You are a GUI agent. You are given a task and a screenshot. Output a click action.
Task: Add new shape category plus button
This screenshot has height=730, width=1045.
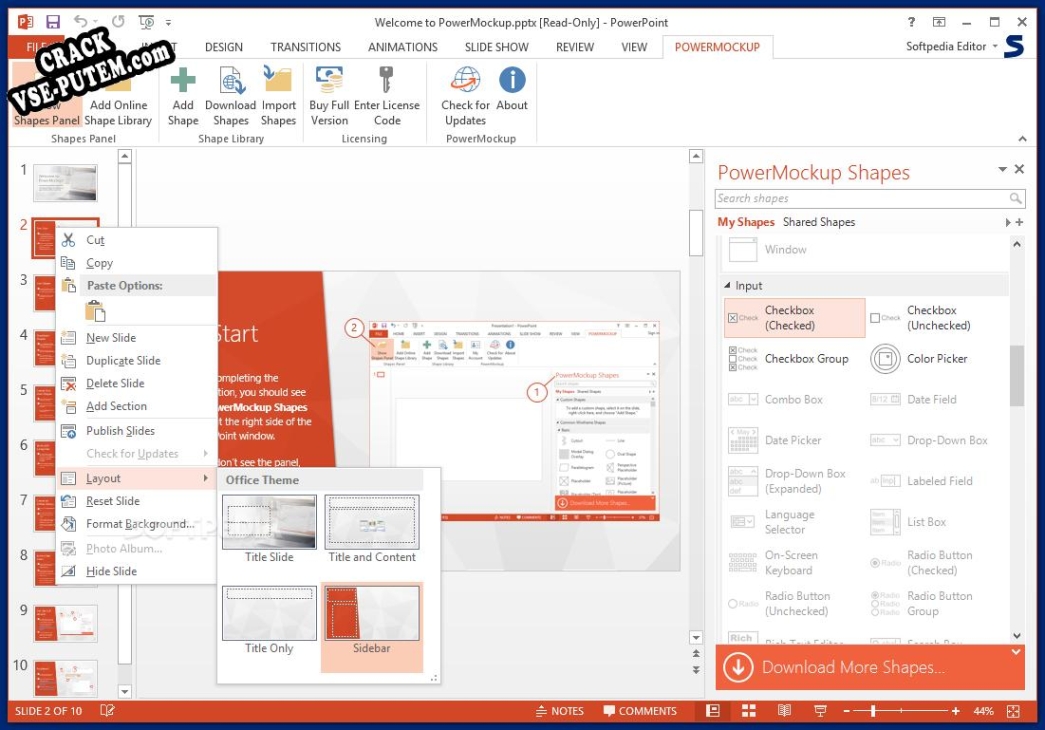coord(1019,222)
